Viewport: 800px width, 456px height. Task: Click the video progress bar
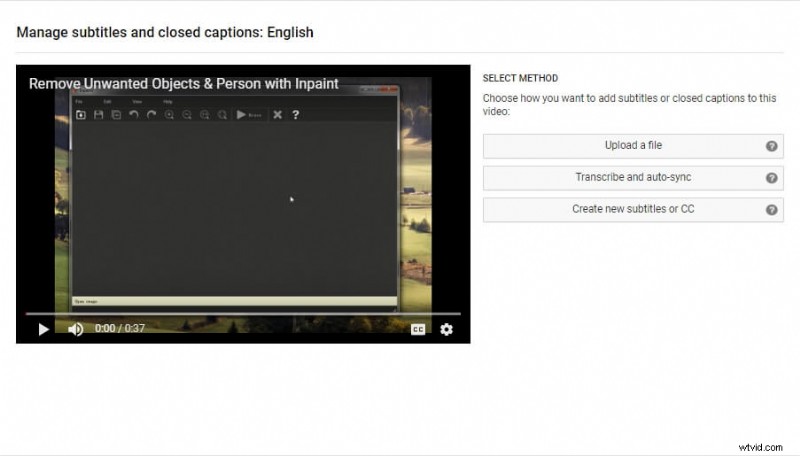[x=243, y=314]
